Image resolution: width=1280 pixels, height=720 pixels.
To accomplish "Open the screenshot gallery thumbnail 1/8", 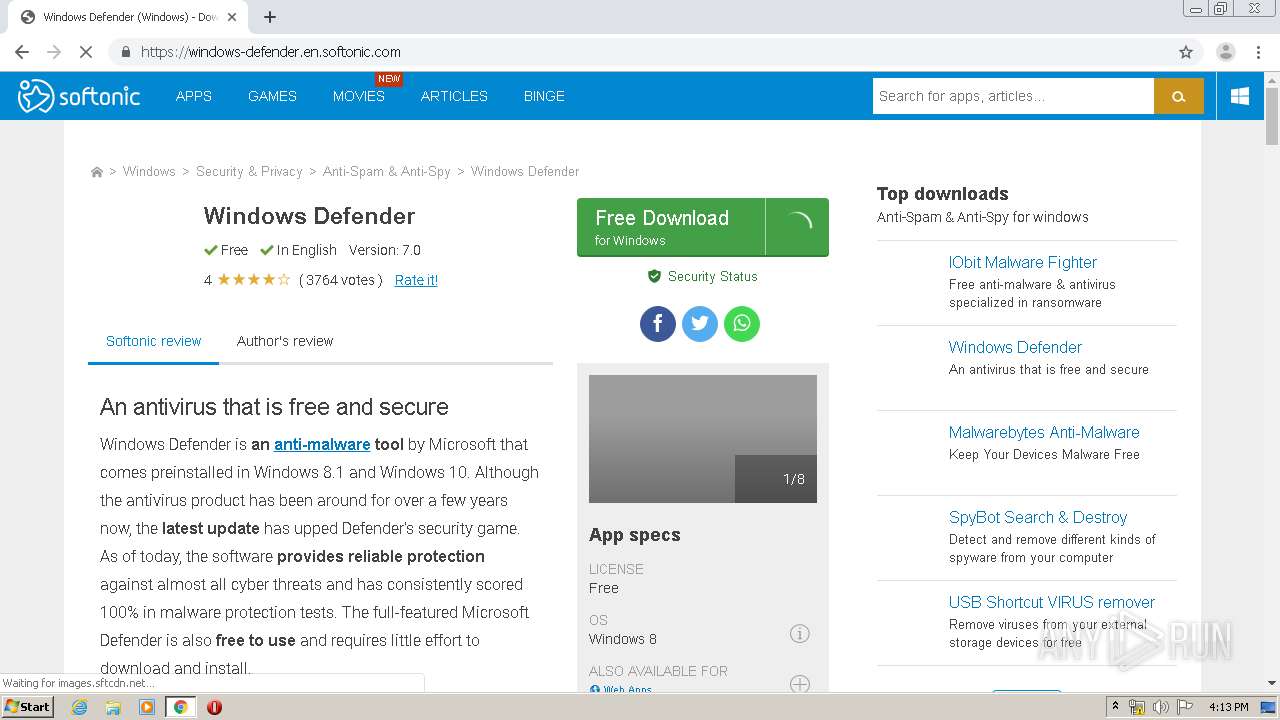I will pos(703,439).
